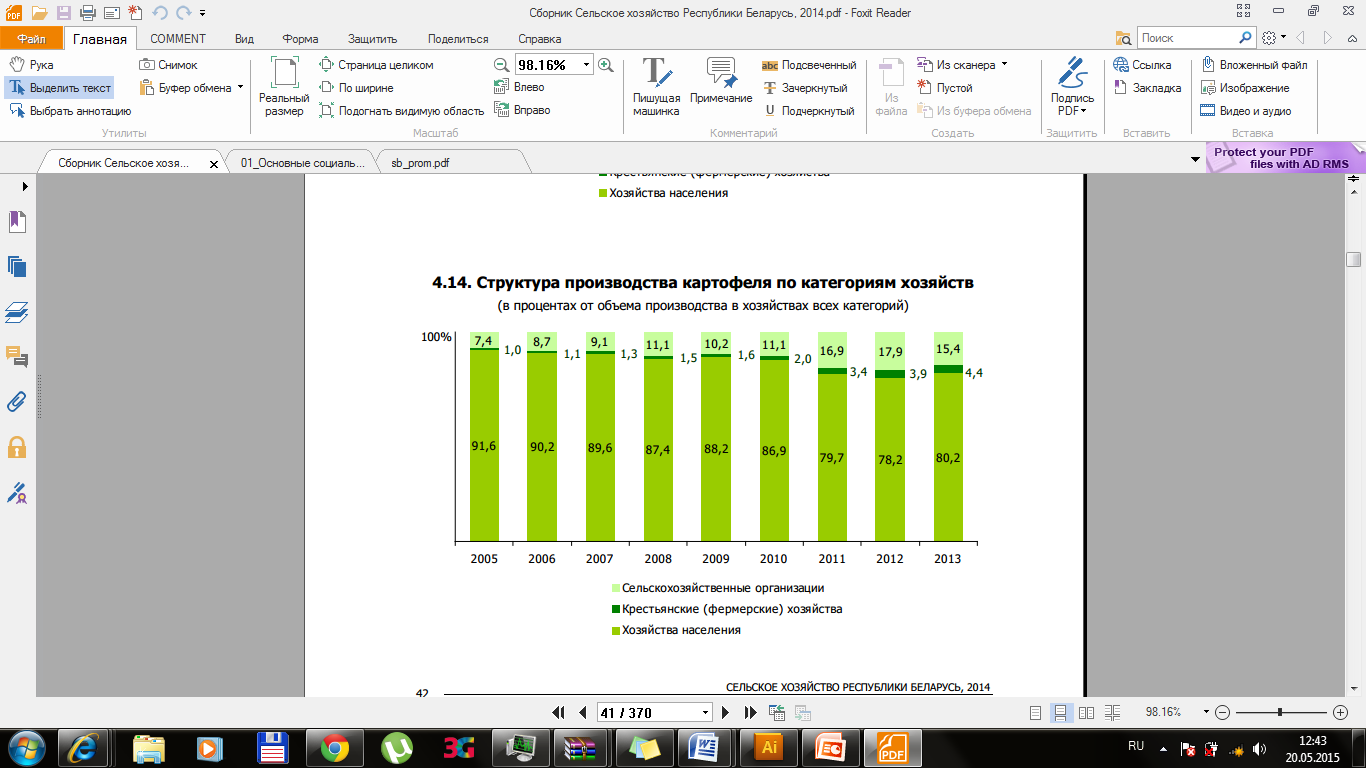Go to last page
The height and width of the screenshot is (768, 1366).
tap(751, 712)
